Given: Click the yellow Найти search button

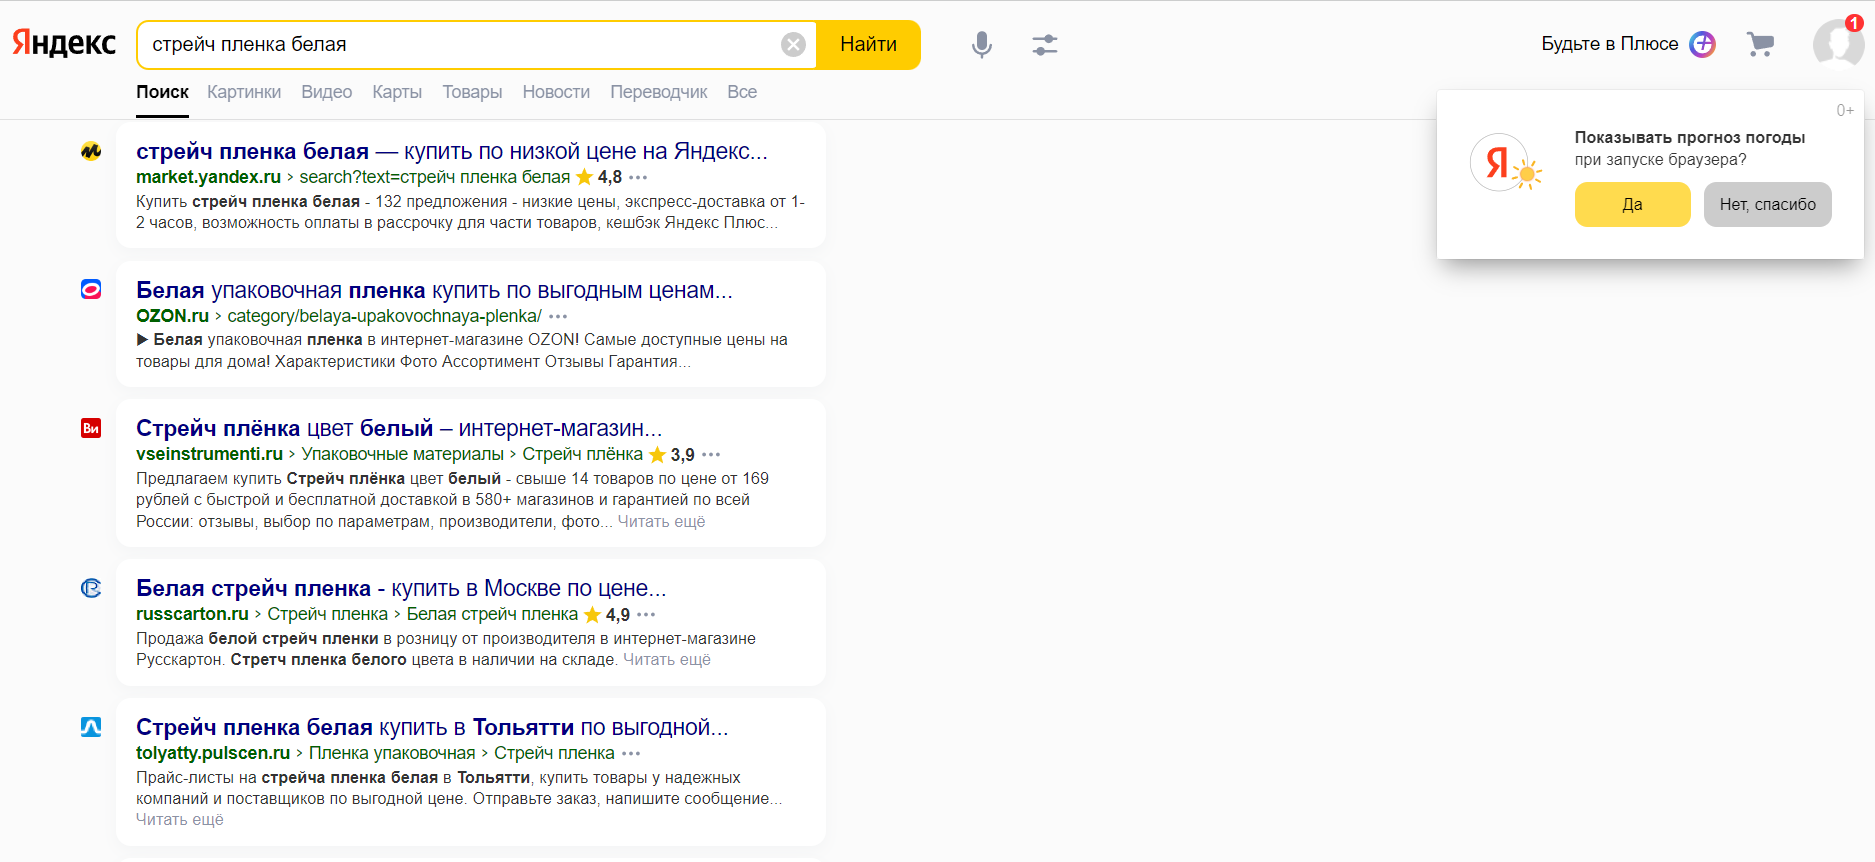Looking at the screenshot, I should (868, 45).
